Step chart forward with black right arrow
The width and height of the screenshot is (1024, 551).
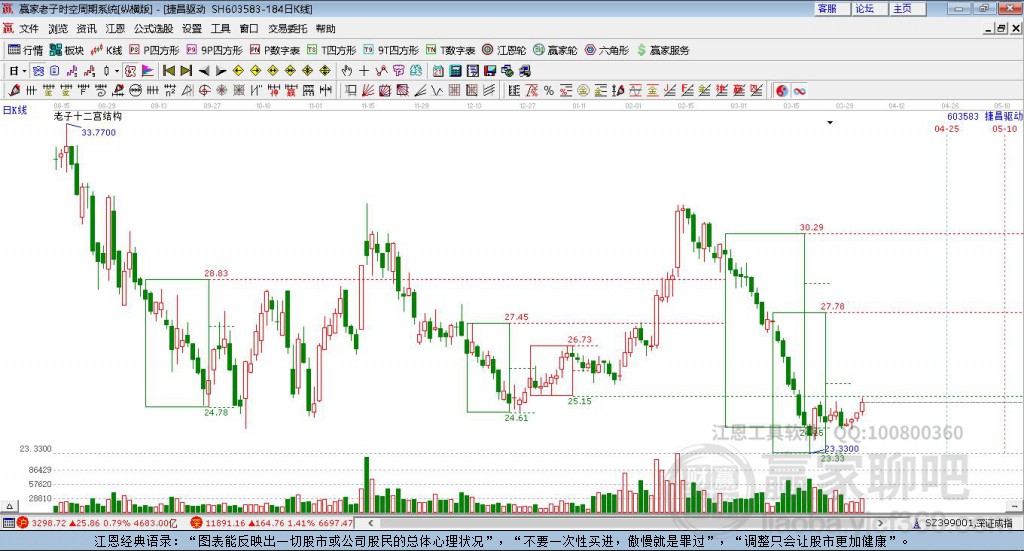(221, 71)
